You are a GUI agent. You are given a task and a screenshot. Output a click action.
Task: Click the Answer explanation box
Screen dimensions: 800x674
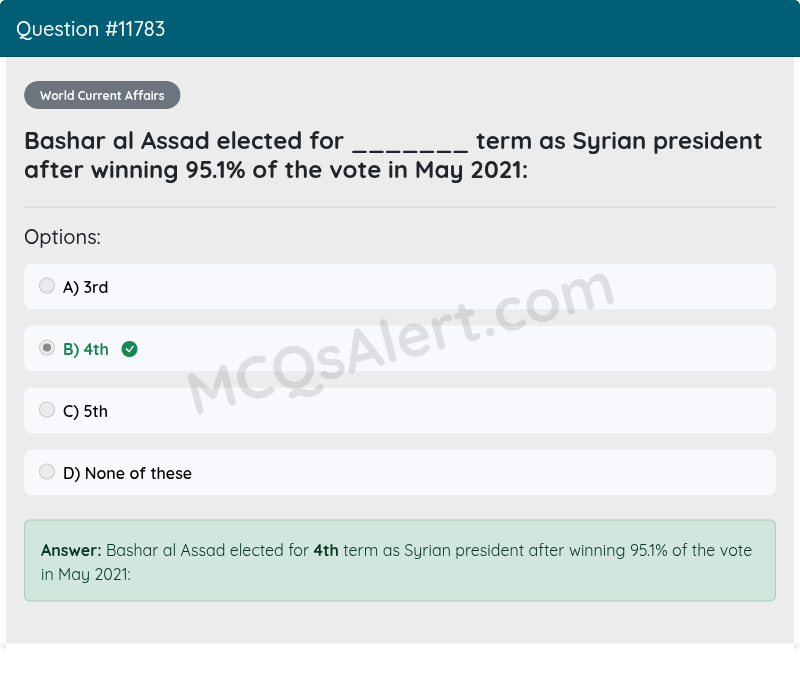click(400, 562)
